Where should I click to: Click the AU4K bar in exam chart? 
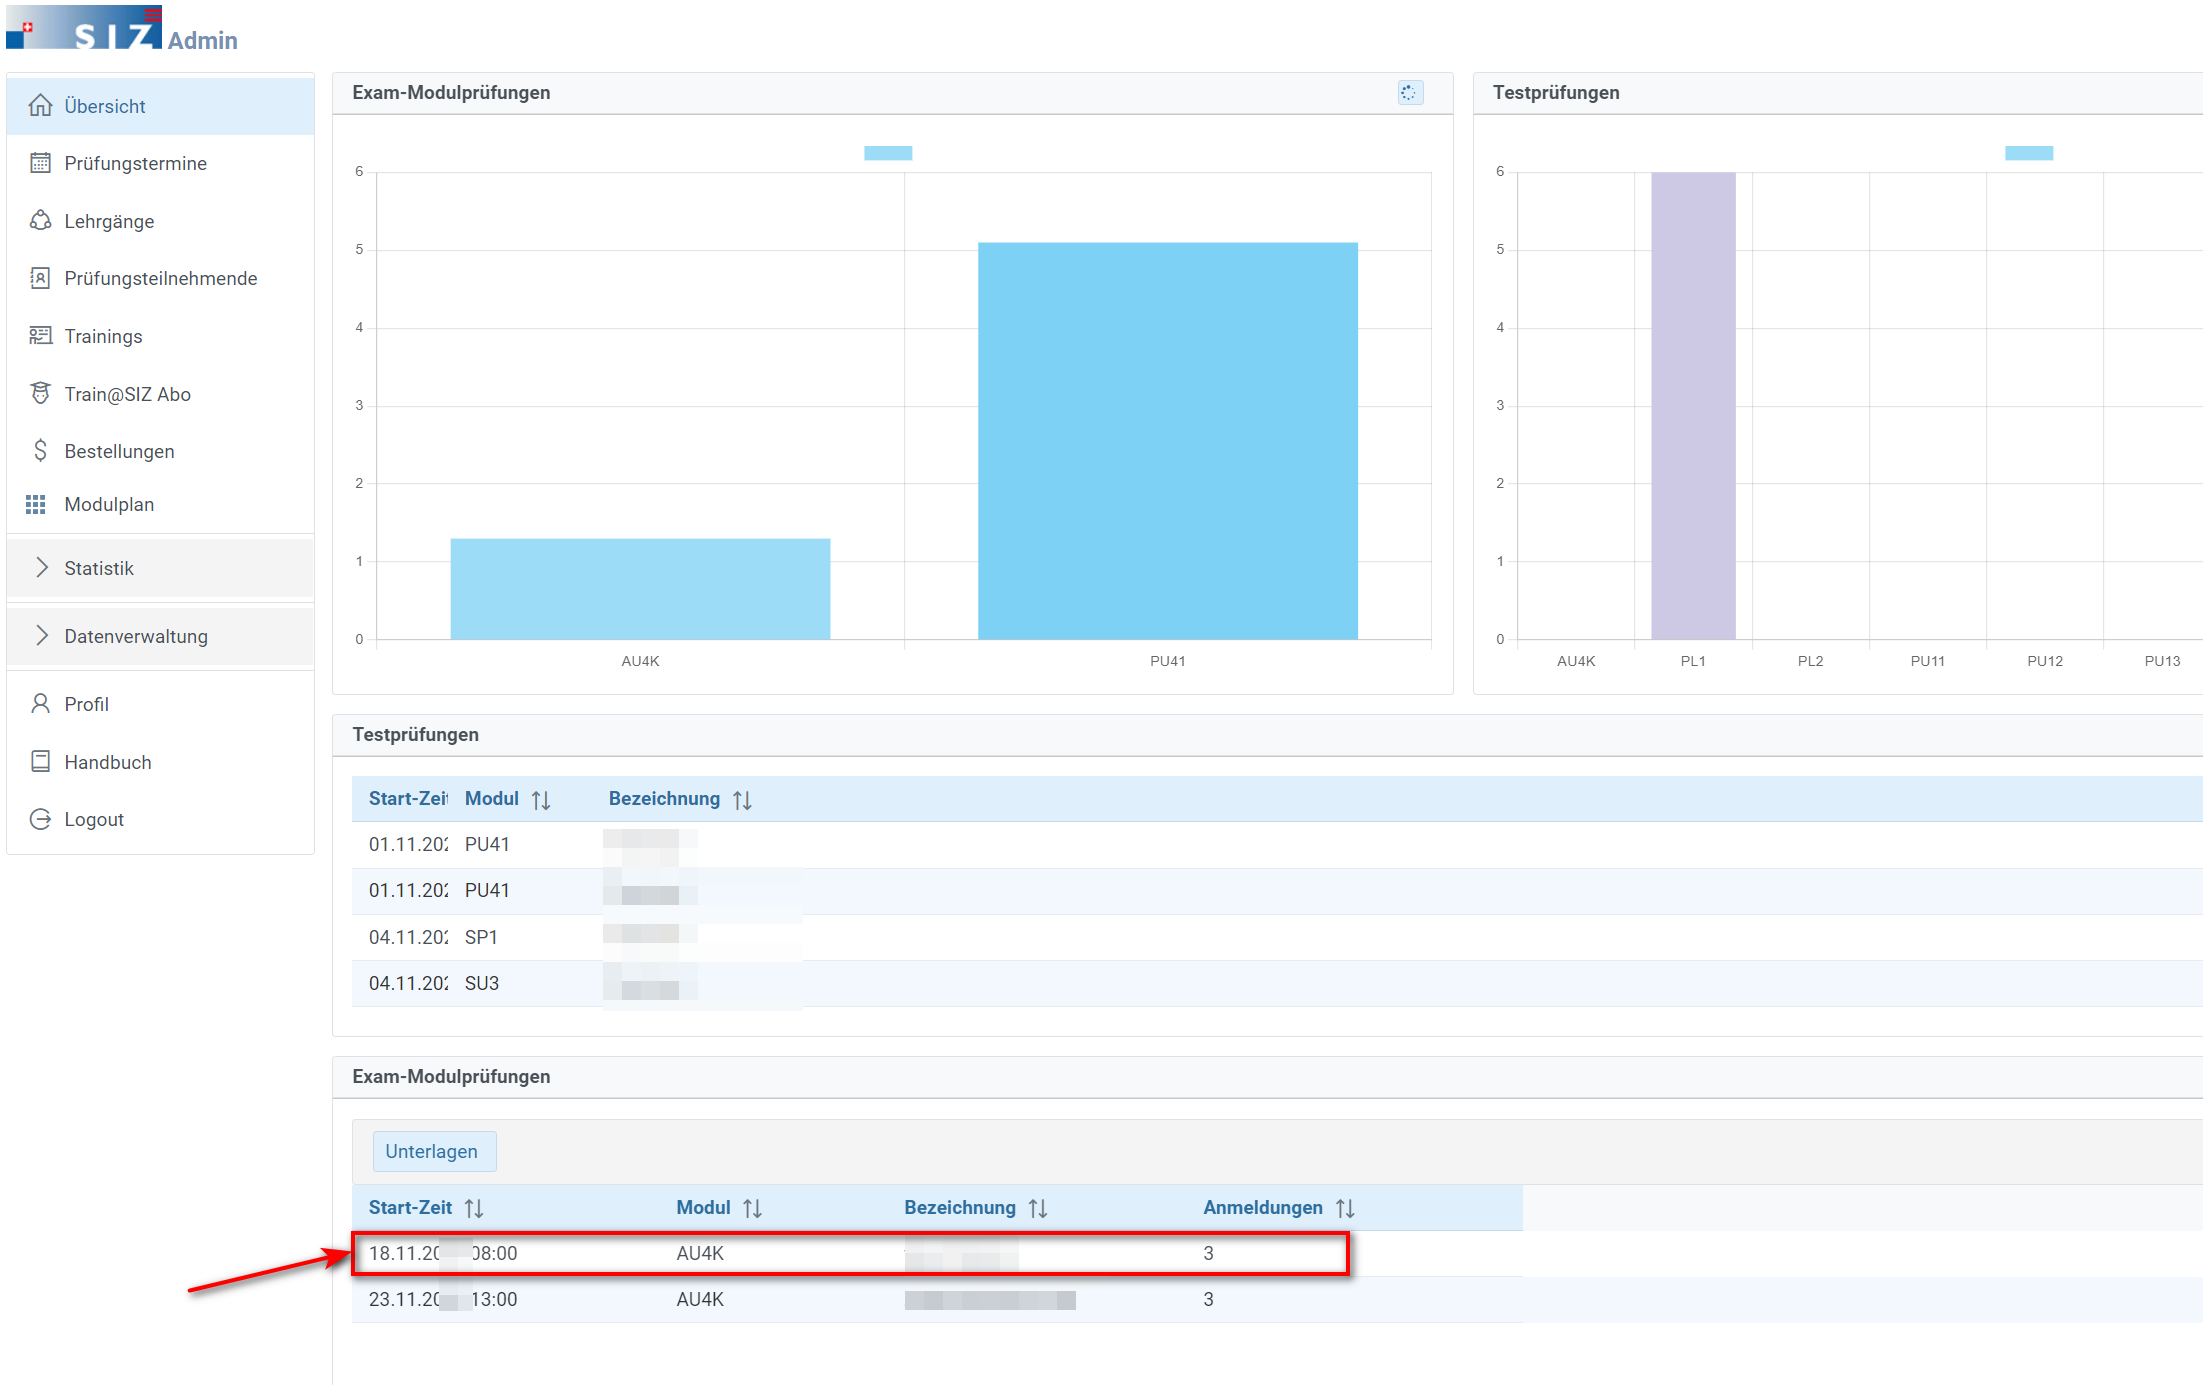(x=640, y=589)
